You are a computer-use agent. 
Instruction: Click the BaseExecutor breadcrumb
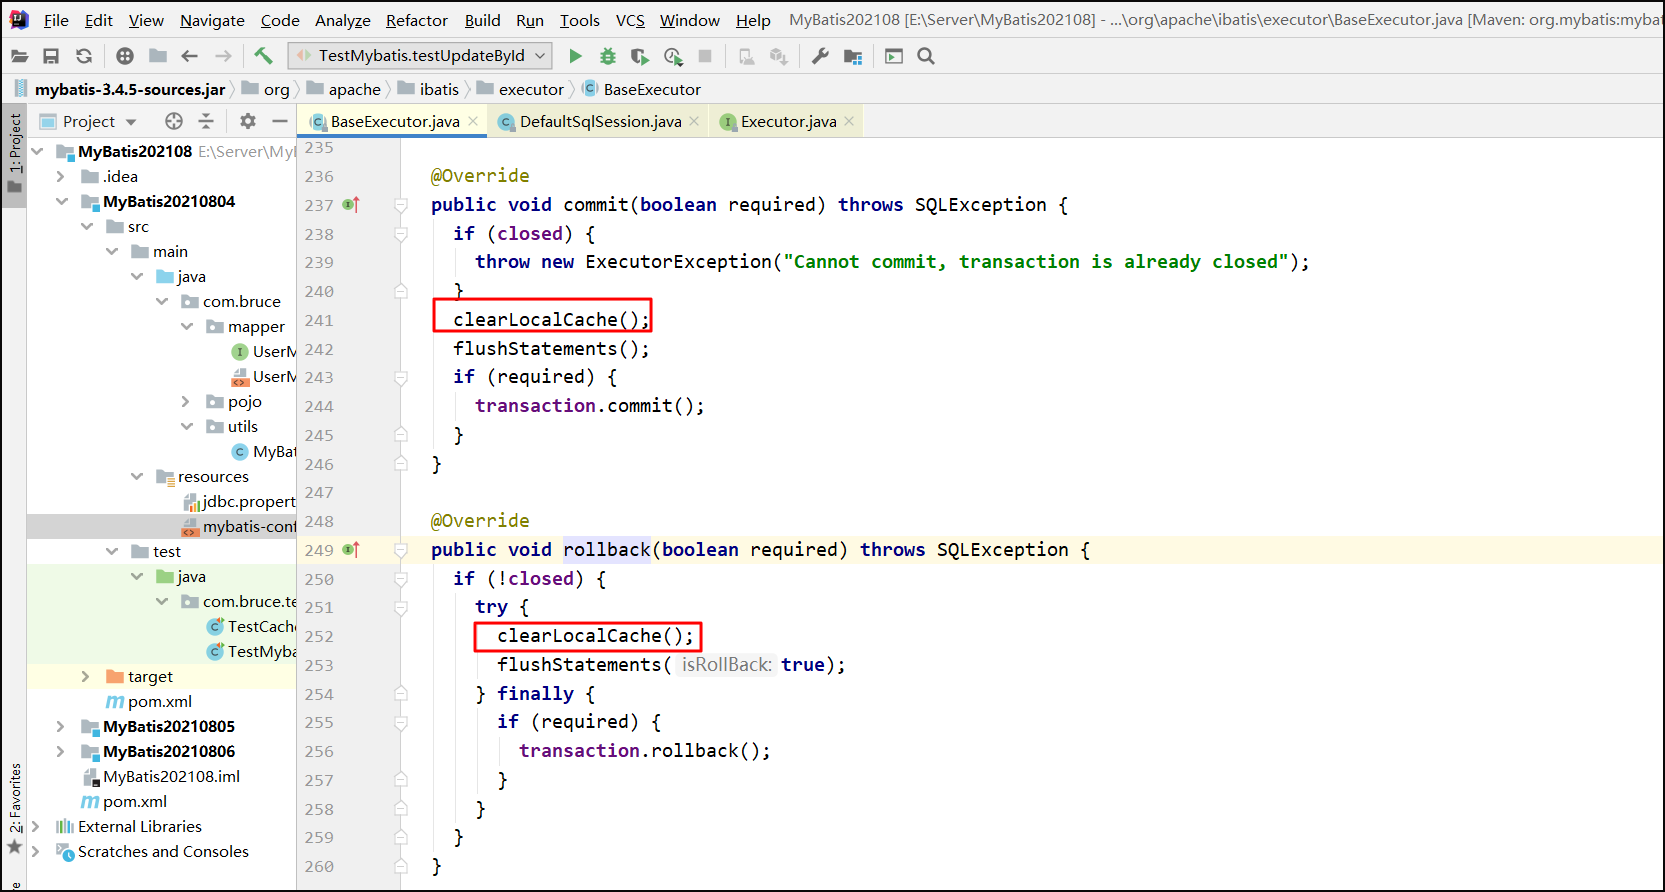pyautogui.click(x=652, y=90)
